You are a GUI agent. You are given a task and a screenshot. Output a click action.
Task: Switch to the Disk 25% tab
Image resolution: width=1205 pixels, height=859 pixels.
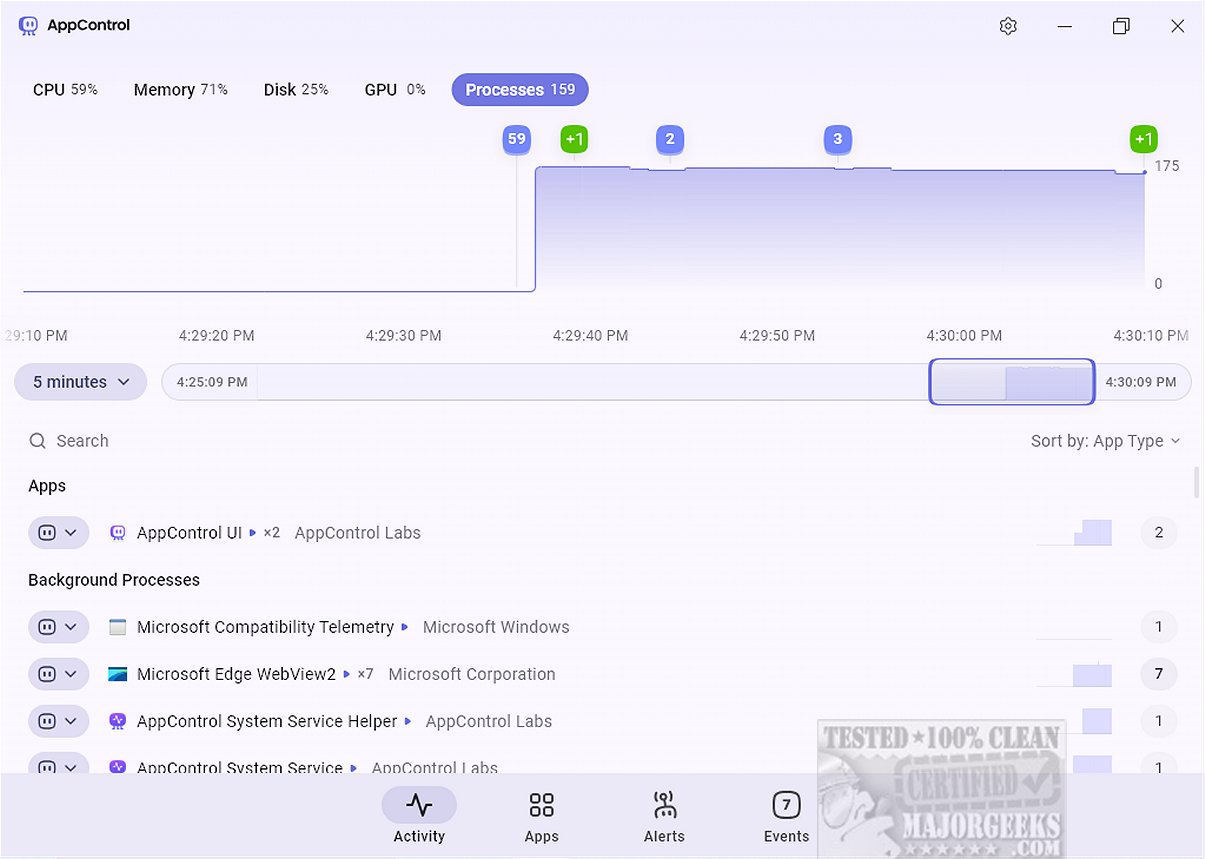(296, 89)
